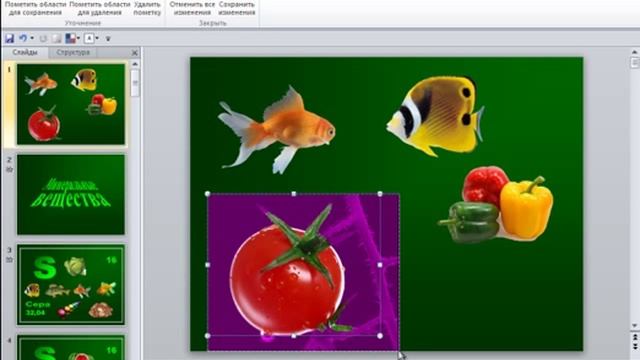Click the left-middle marquee handle
The image size is (640, 360).
207,265
